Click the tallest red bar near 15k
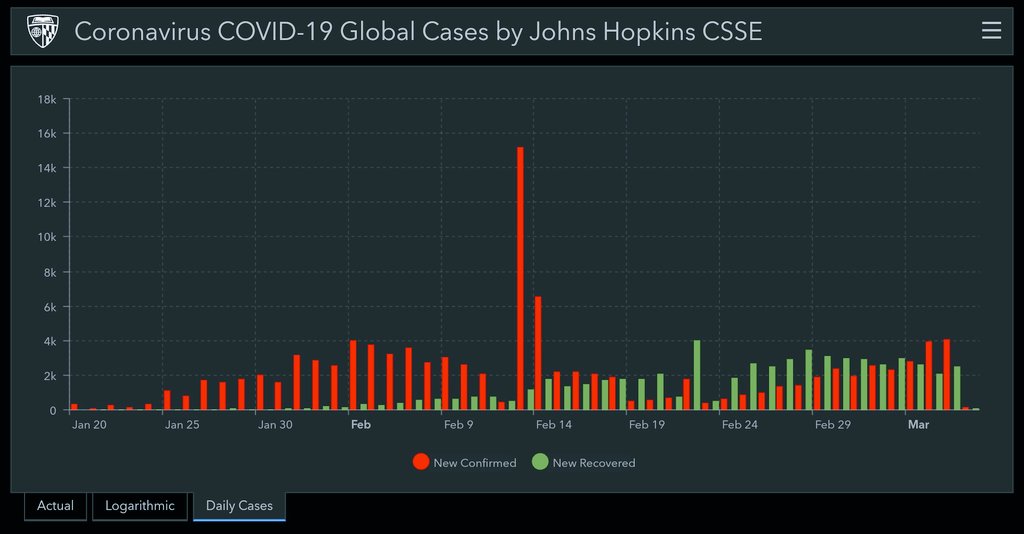Screen dimensions: 1024x534 pyautogui.click(x=520, y=279)
